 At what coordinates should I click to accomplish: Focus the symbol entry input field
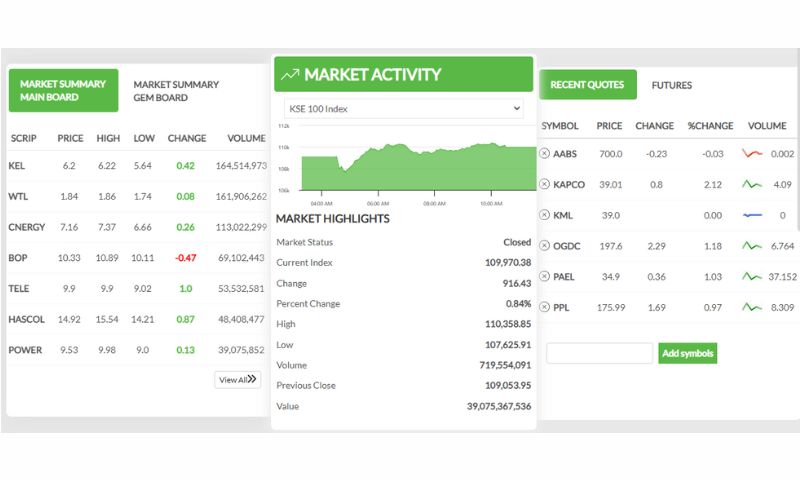599,353
